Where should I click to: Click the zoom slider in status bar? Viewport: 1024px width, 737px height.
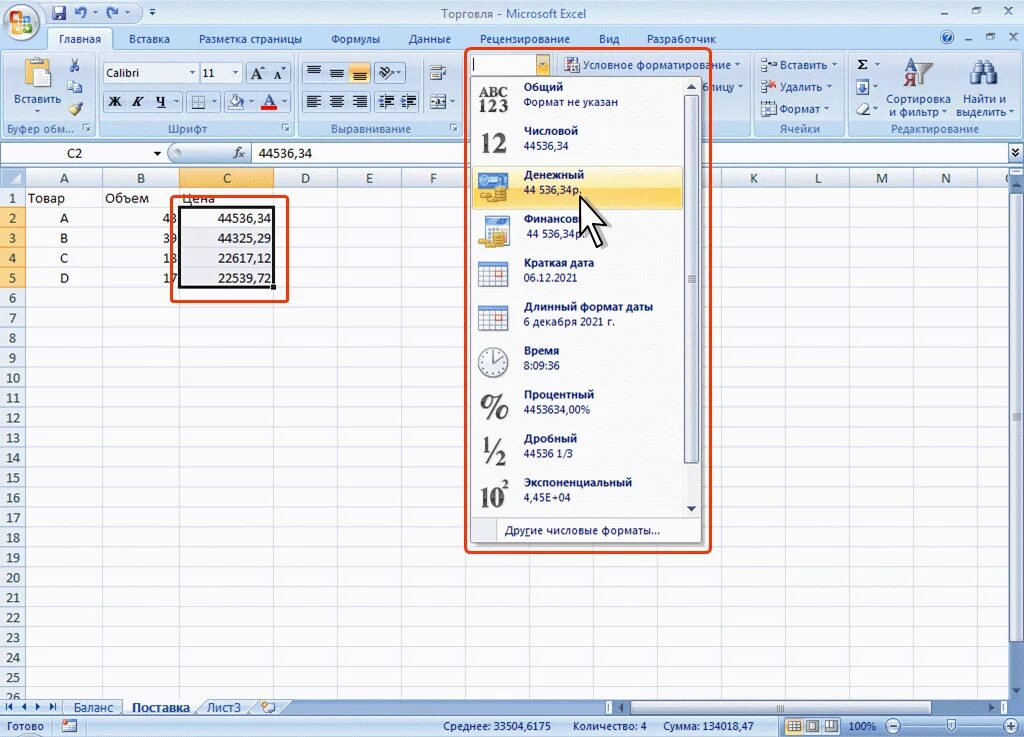click(951, 726)
